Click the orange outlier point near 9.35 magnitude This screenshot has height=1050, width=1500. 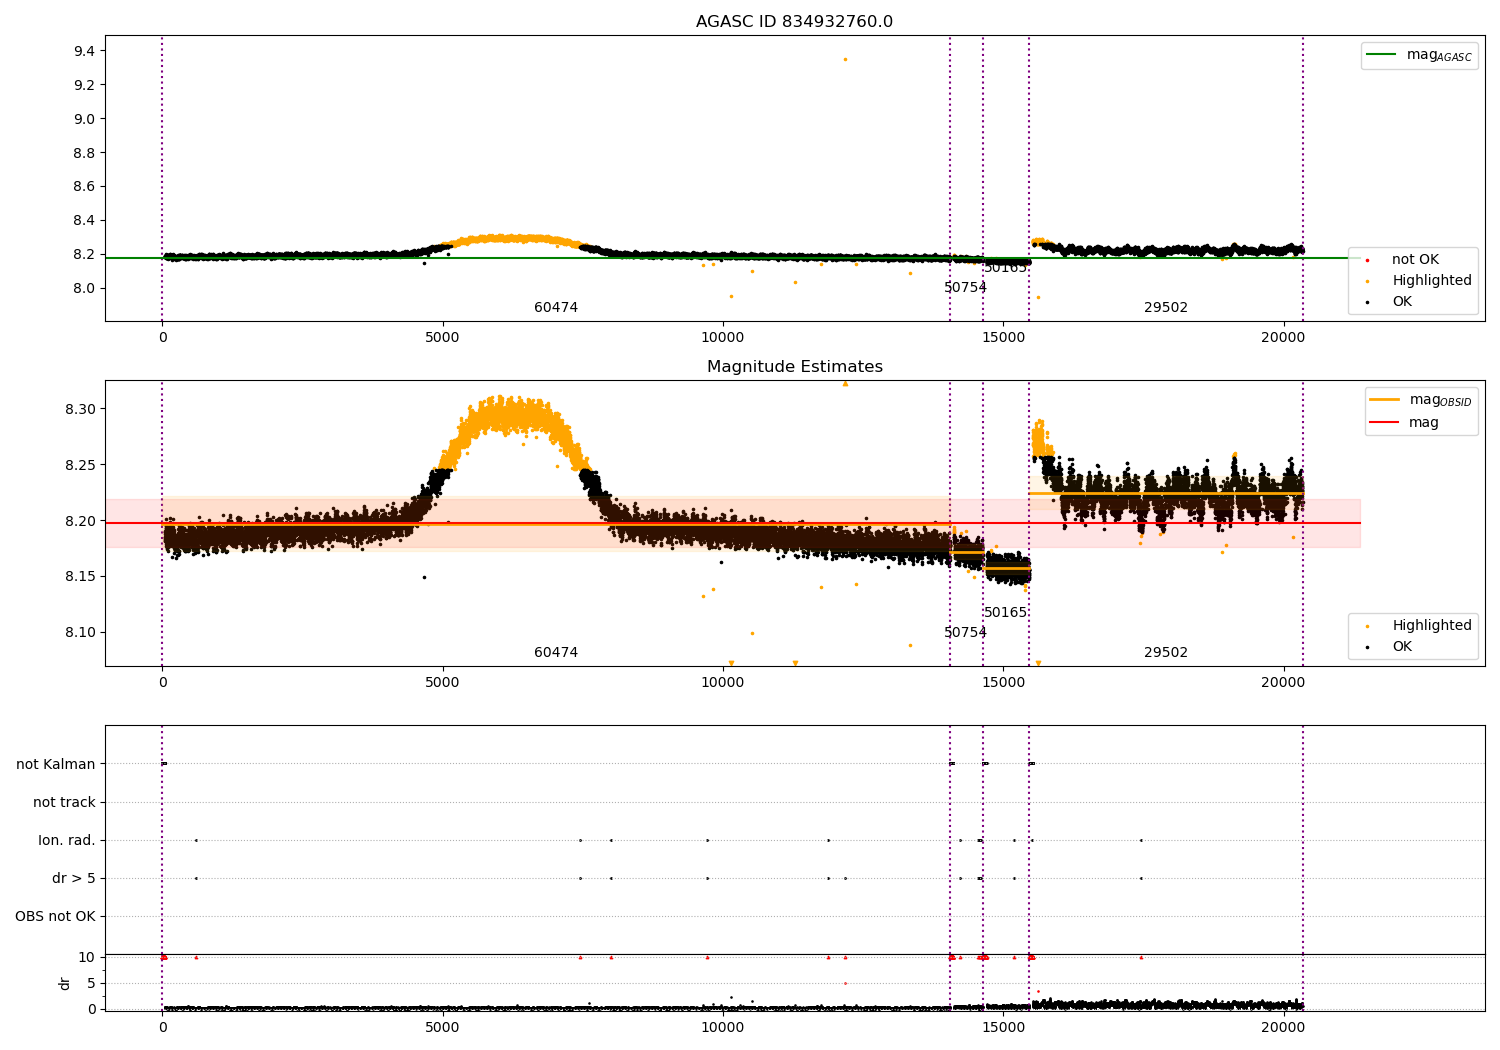click(x=845, y=59)
